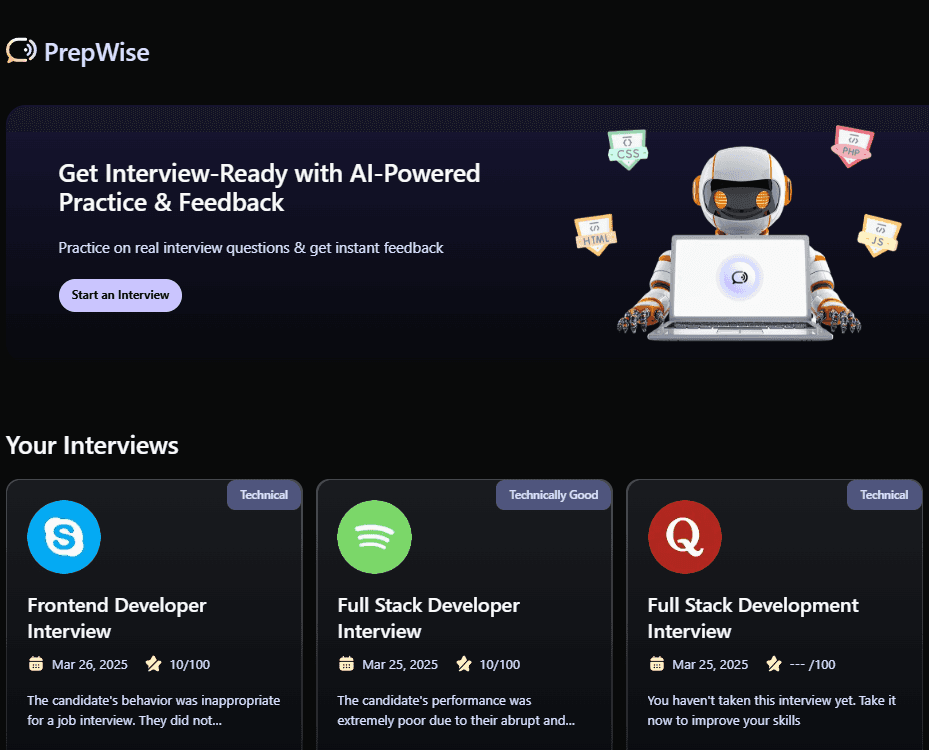929x750 pixels.
Task: Click the PrepWise logo icon
Action: (x=19, y=49)
